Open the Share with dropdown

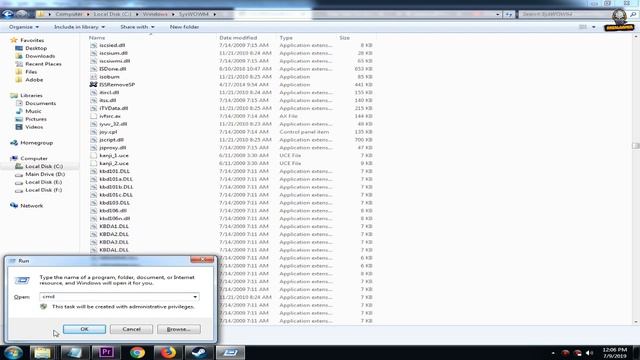[137, 27]
